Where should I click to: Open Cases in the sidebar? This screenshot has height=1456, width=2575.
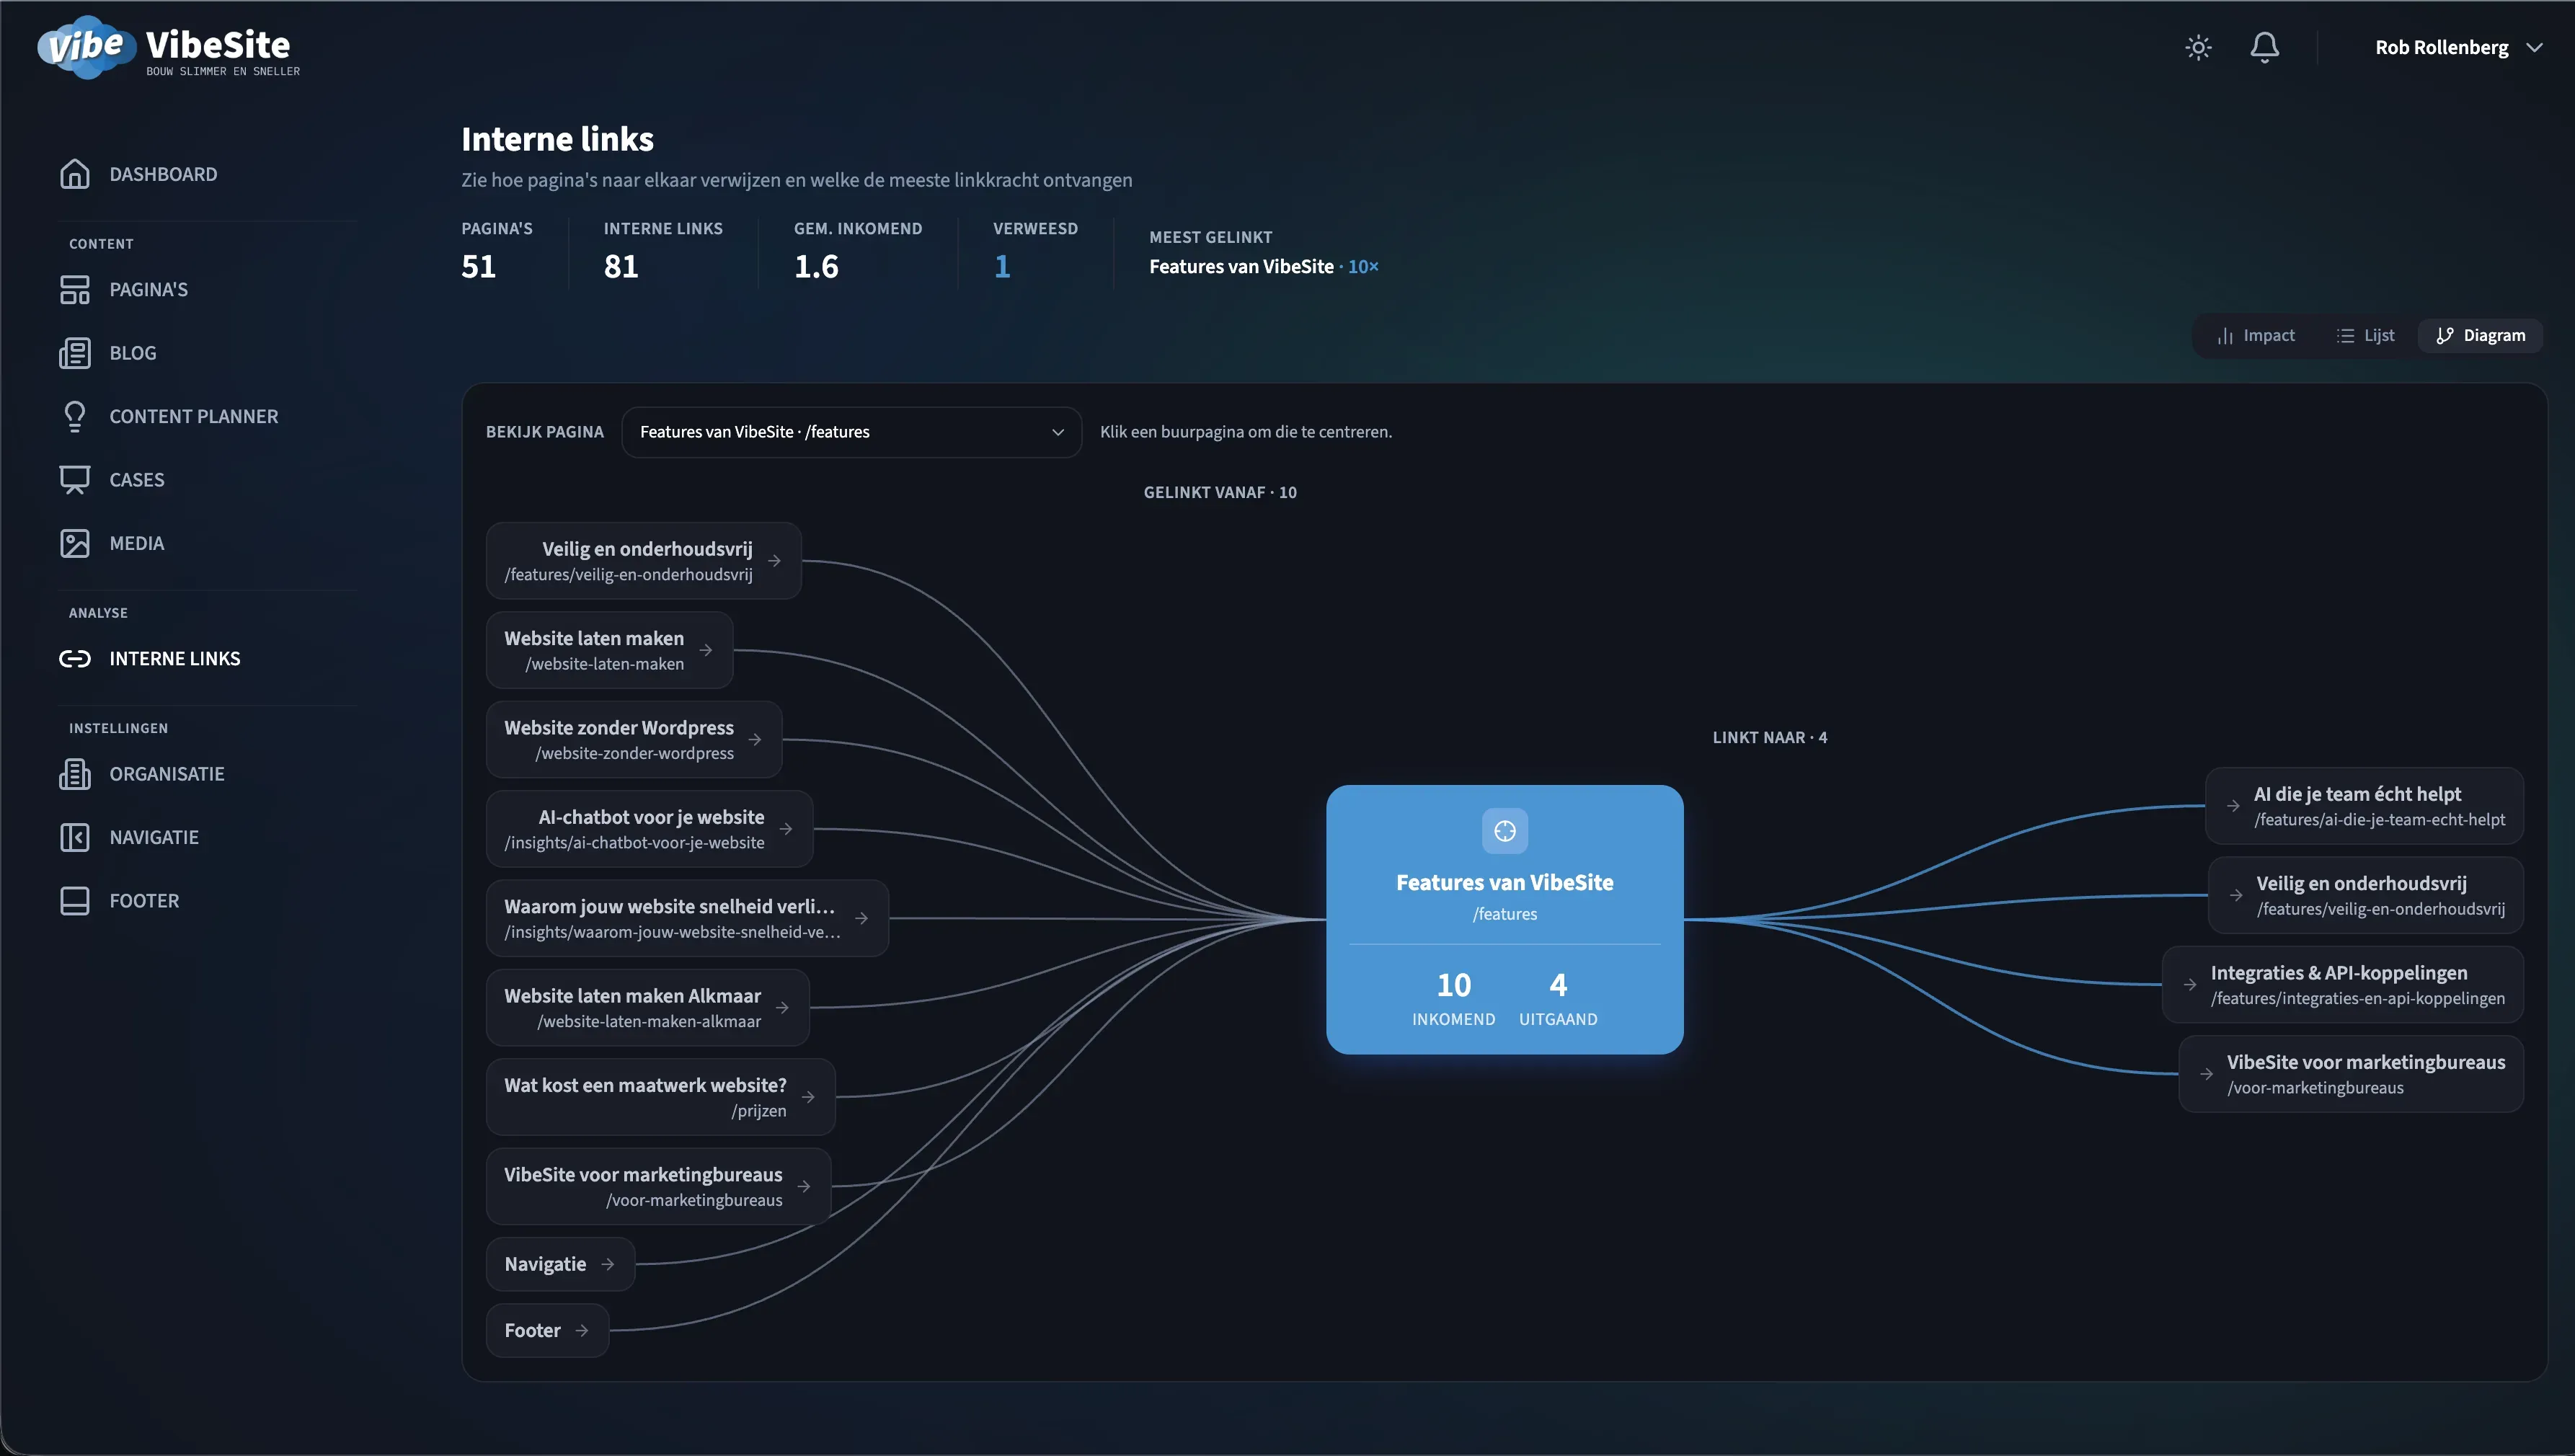pos(137,480)
